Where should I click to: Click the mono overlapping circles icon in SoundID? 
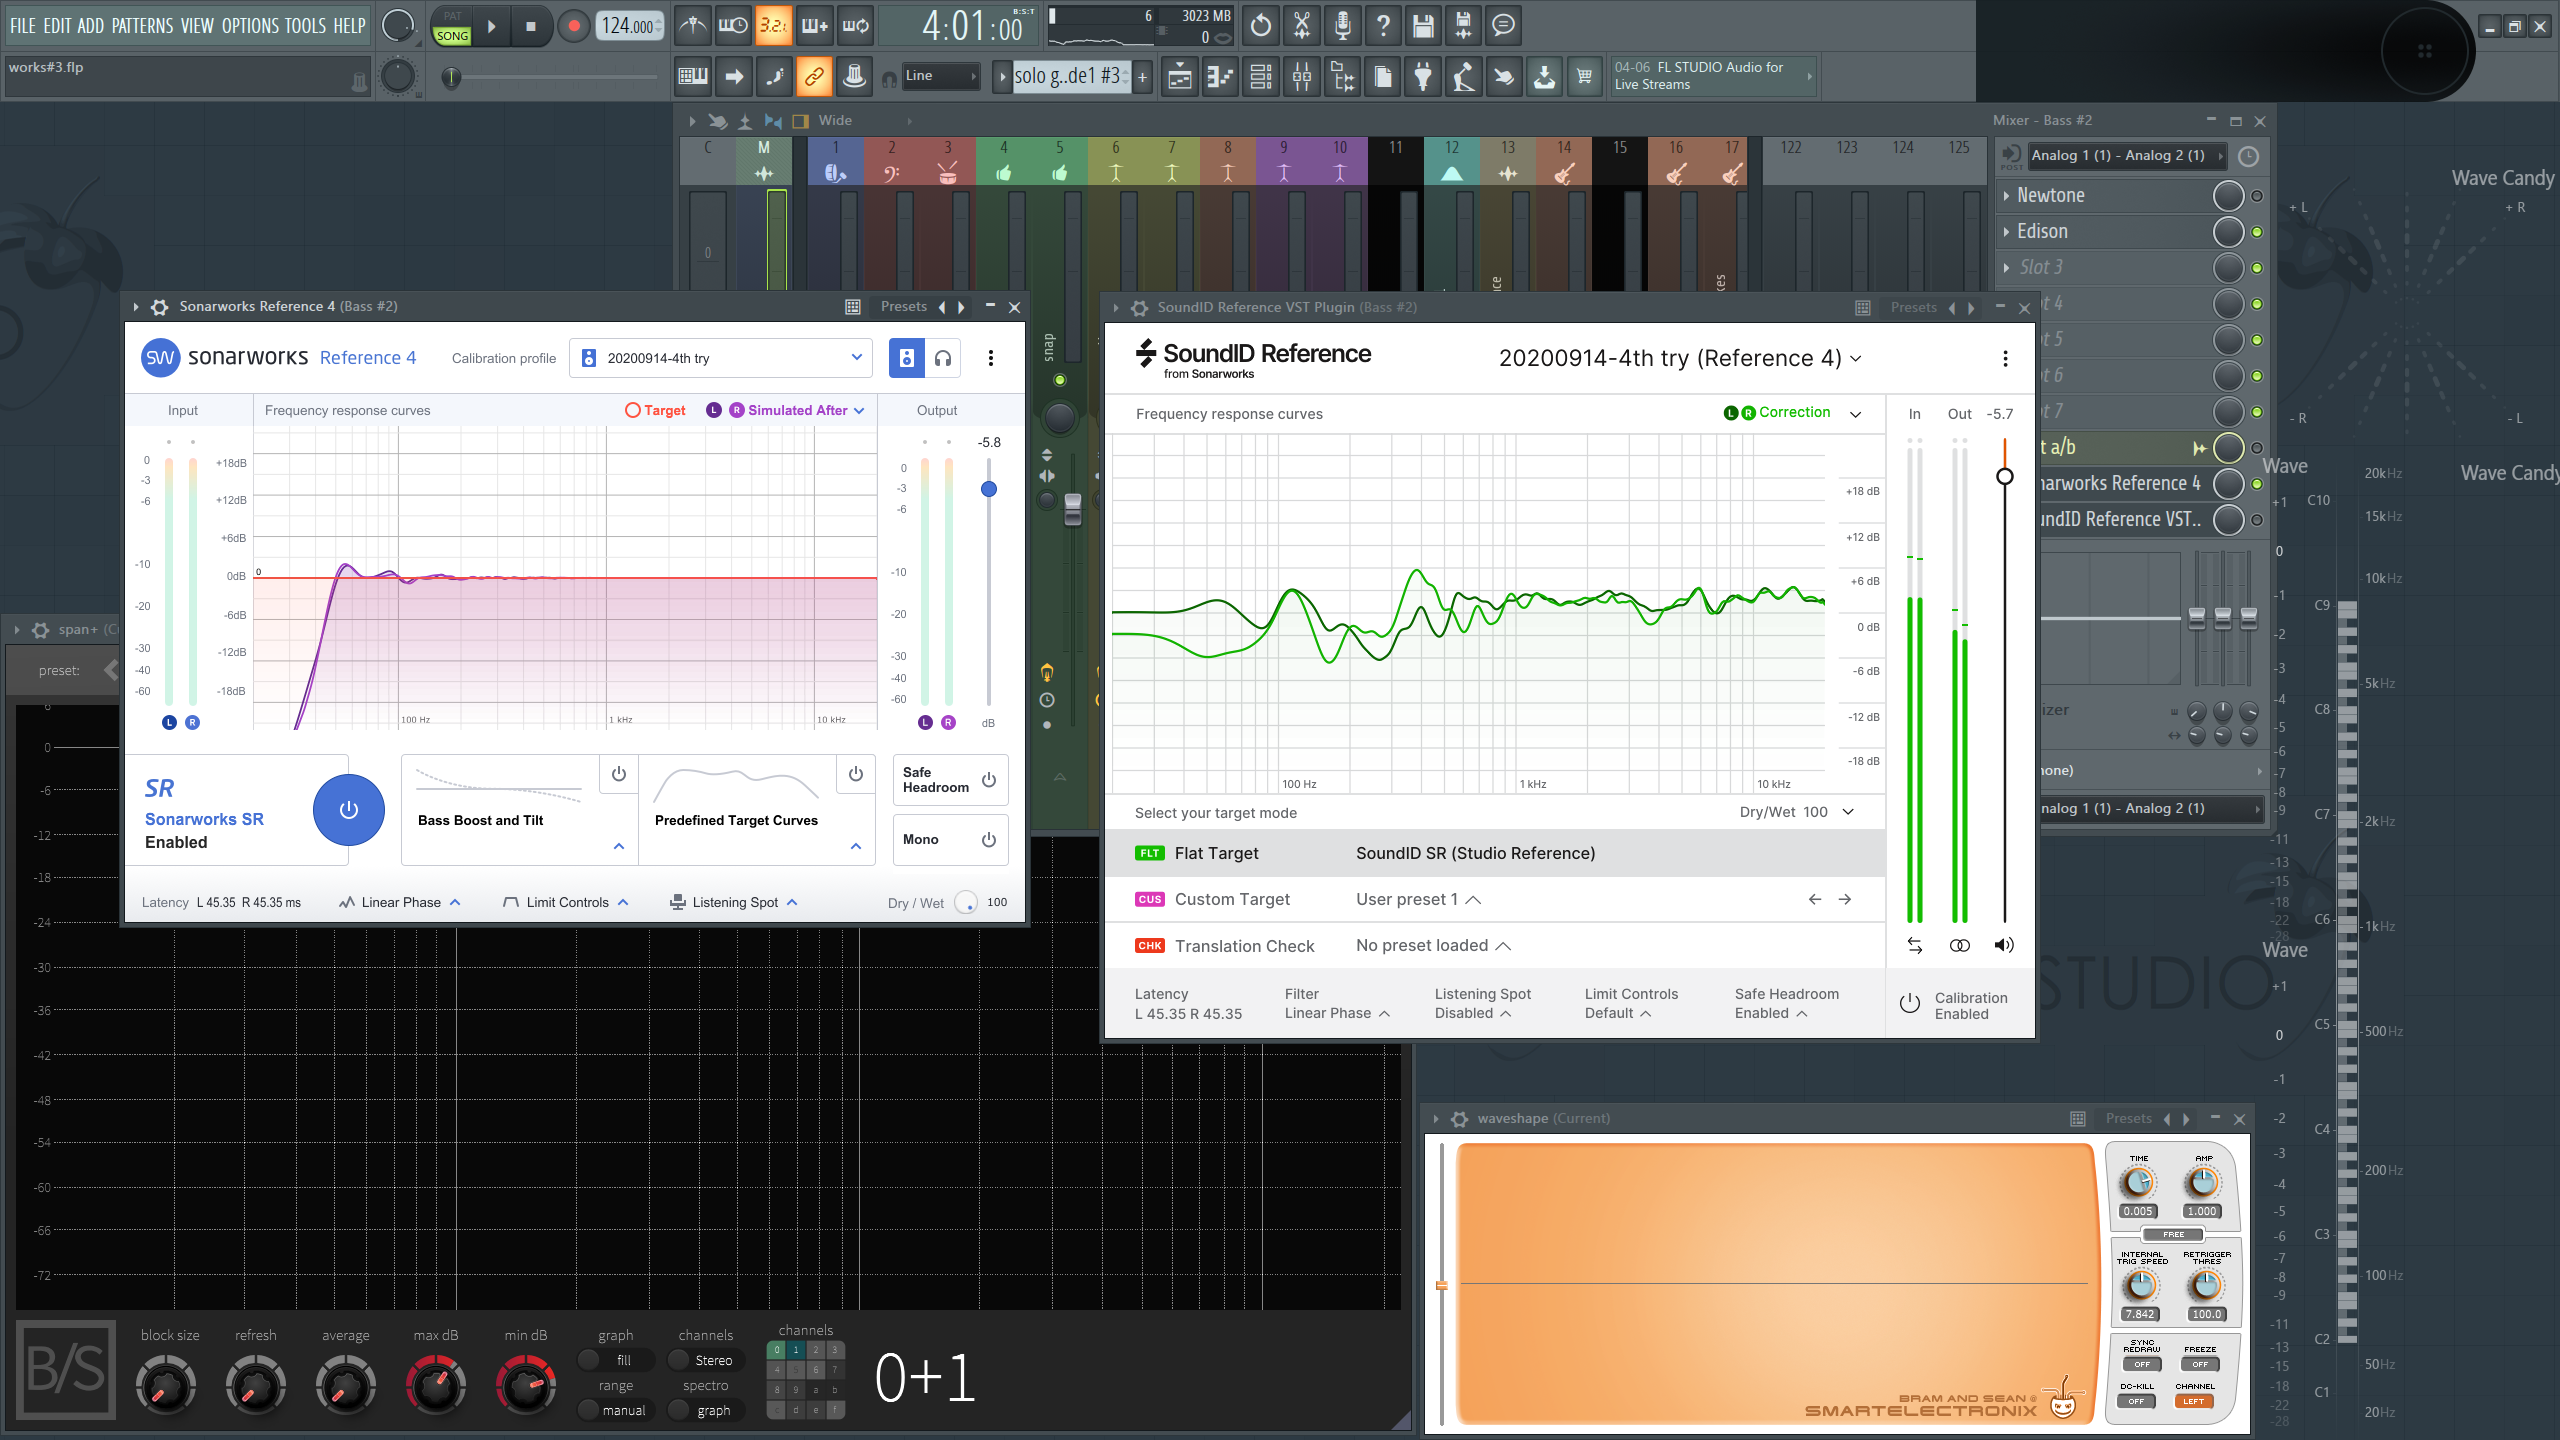[1960, 946]
